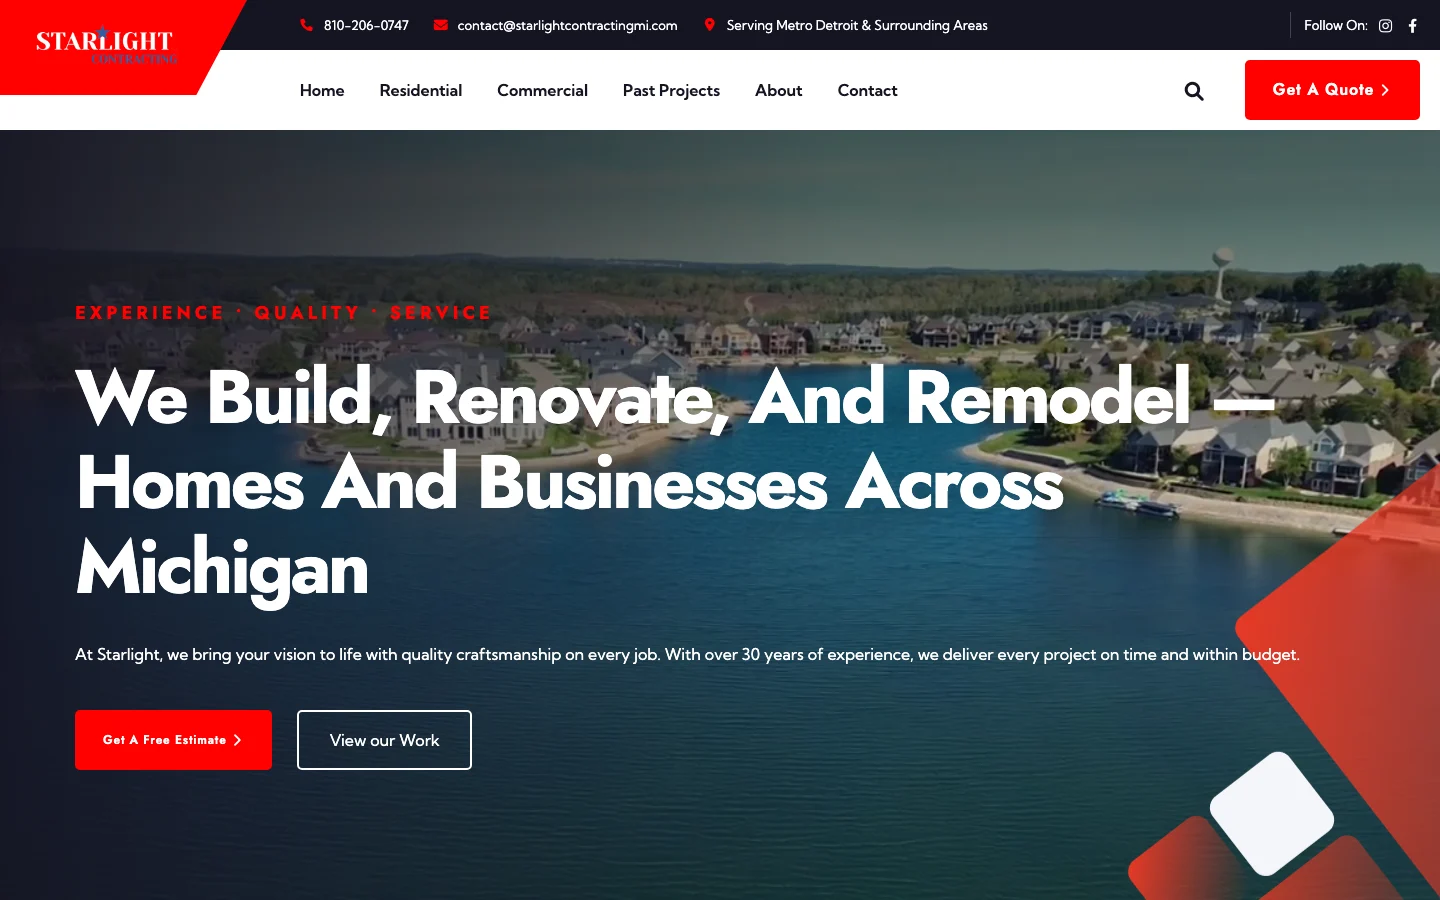
Task: Open the About menu item
Action: (779, 90)
